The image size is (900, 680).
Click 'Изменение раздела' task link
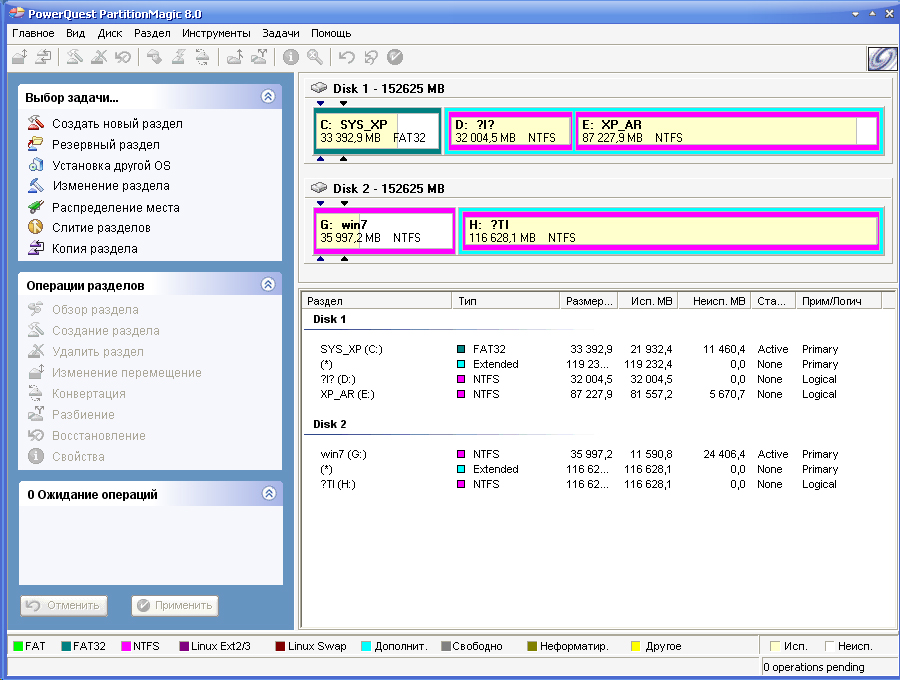[x=110, y=186]
